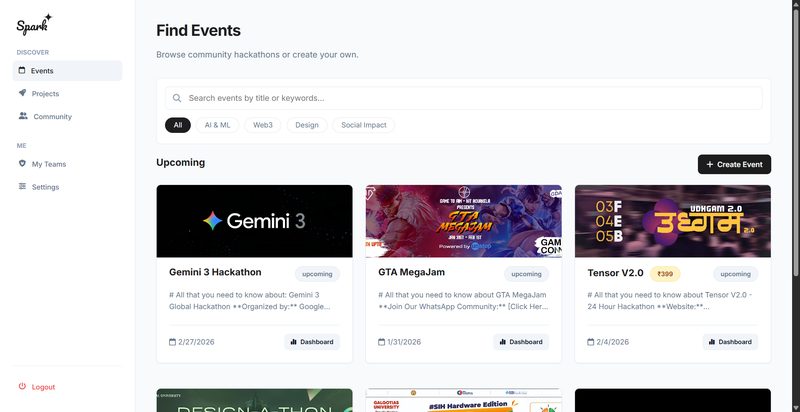Click the Events calendar icon in sidebar

click(x=22, y=71)
